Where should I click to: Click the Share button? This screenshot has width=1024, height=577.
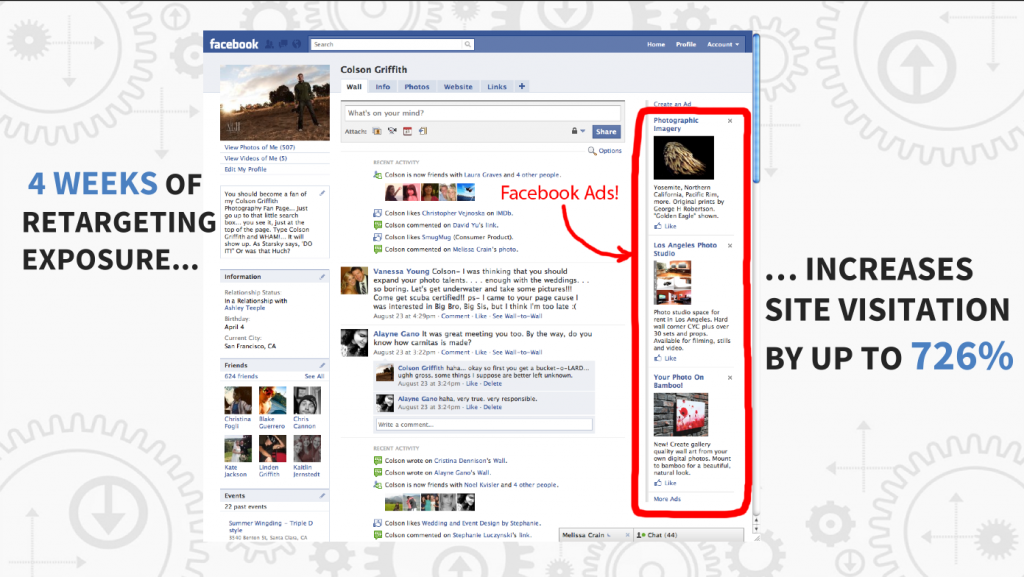[x=606, y=131]
